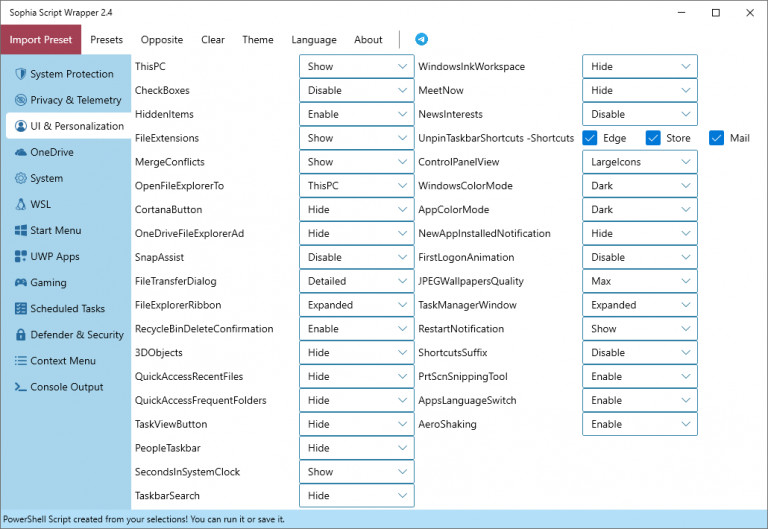The height and width of the screenshot is (529, 768).
Task: Uncheck the Edge shortcut checkbox
Action: (x=590, y=138)
